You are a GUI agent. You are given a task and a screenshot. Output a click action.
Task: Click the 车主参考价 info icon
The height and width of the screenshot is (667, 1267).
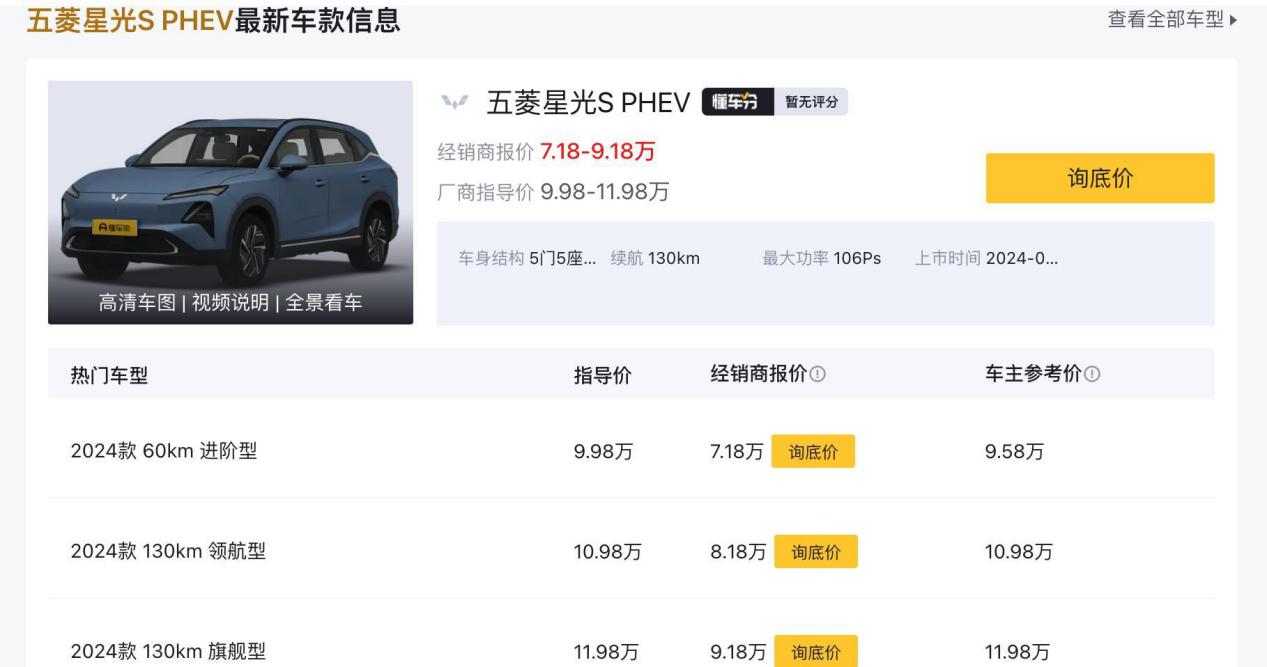point(1092,374)
